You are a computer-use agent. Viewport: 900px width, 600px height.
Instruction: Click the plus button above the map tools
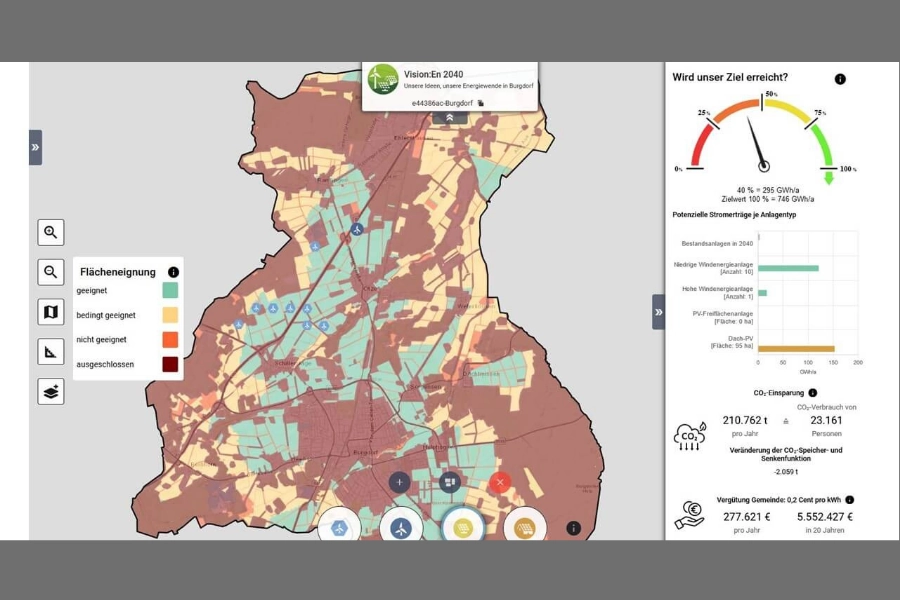(x=399, y=481)
